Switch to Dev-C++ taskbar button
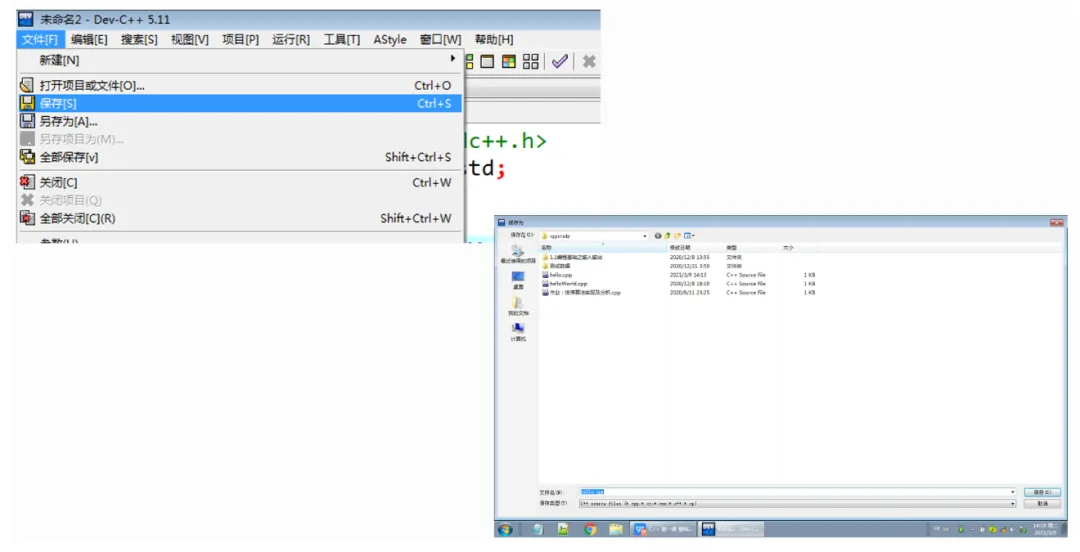 coord(731,529)
